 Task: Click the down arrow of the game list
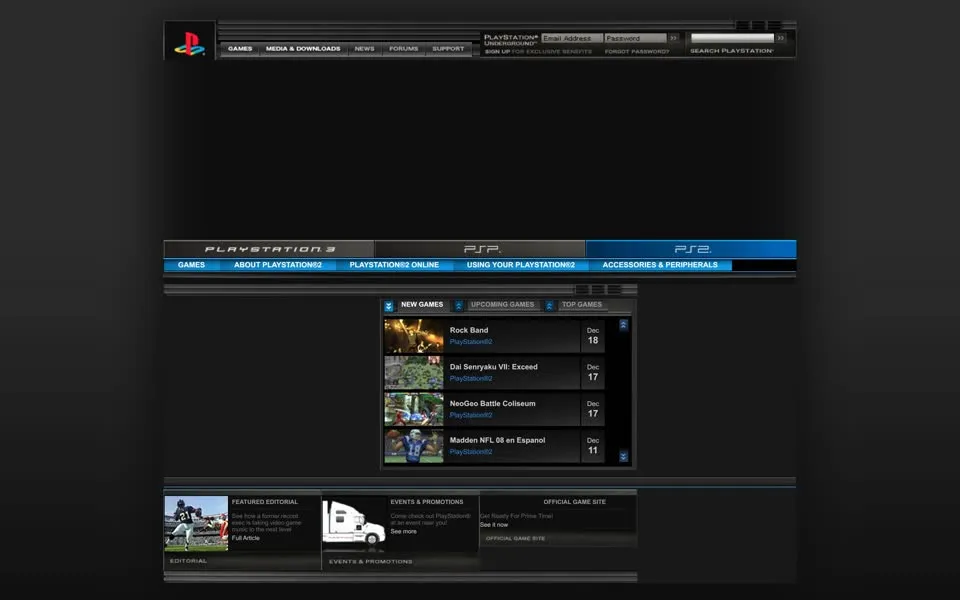click(623, 456)
